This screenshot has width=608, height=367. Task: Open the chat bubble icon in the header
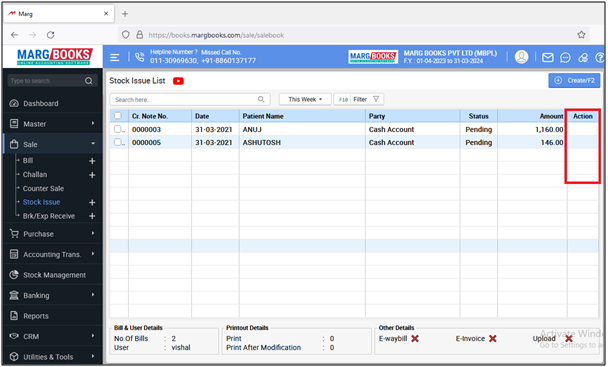[x=565, y=57]
